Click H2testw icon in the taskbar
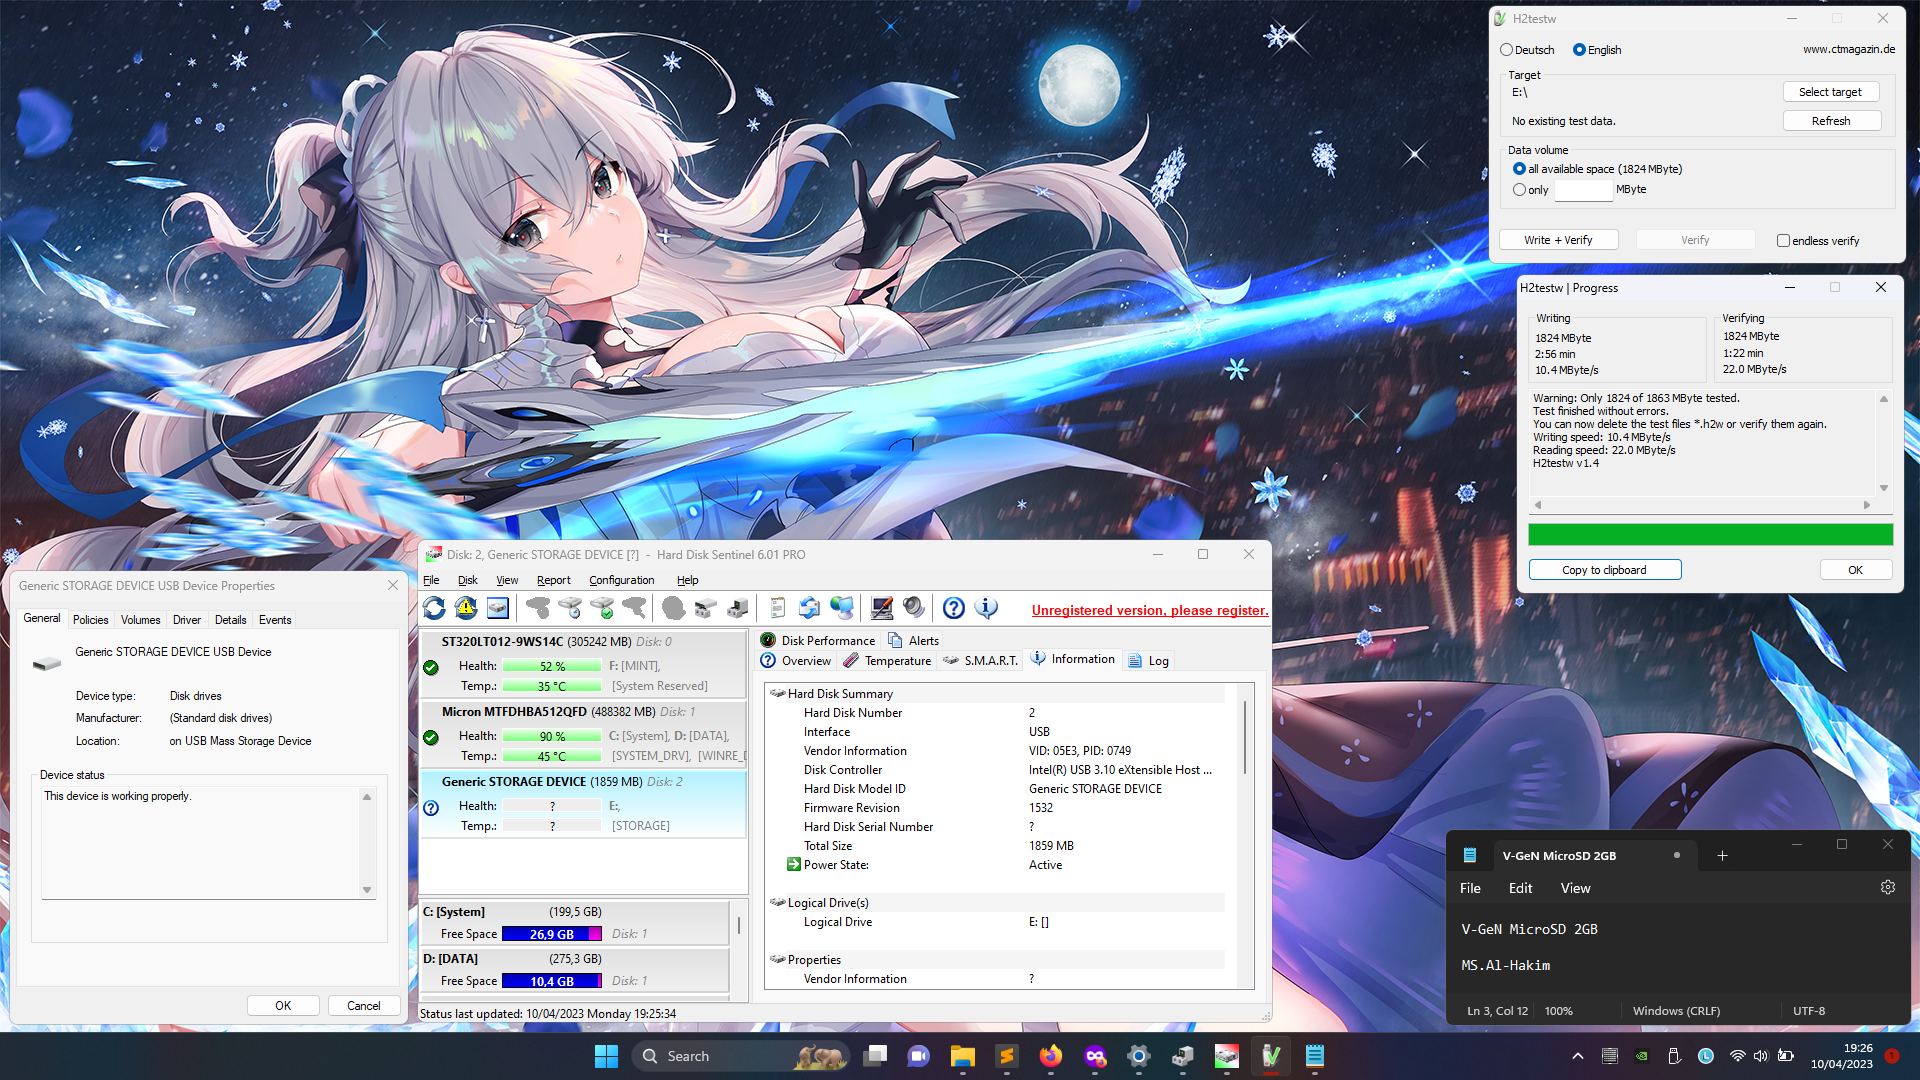This screenshot has height=1080, width=1920. (1271, 1056)
